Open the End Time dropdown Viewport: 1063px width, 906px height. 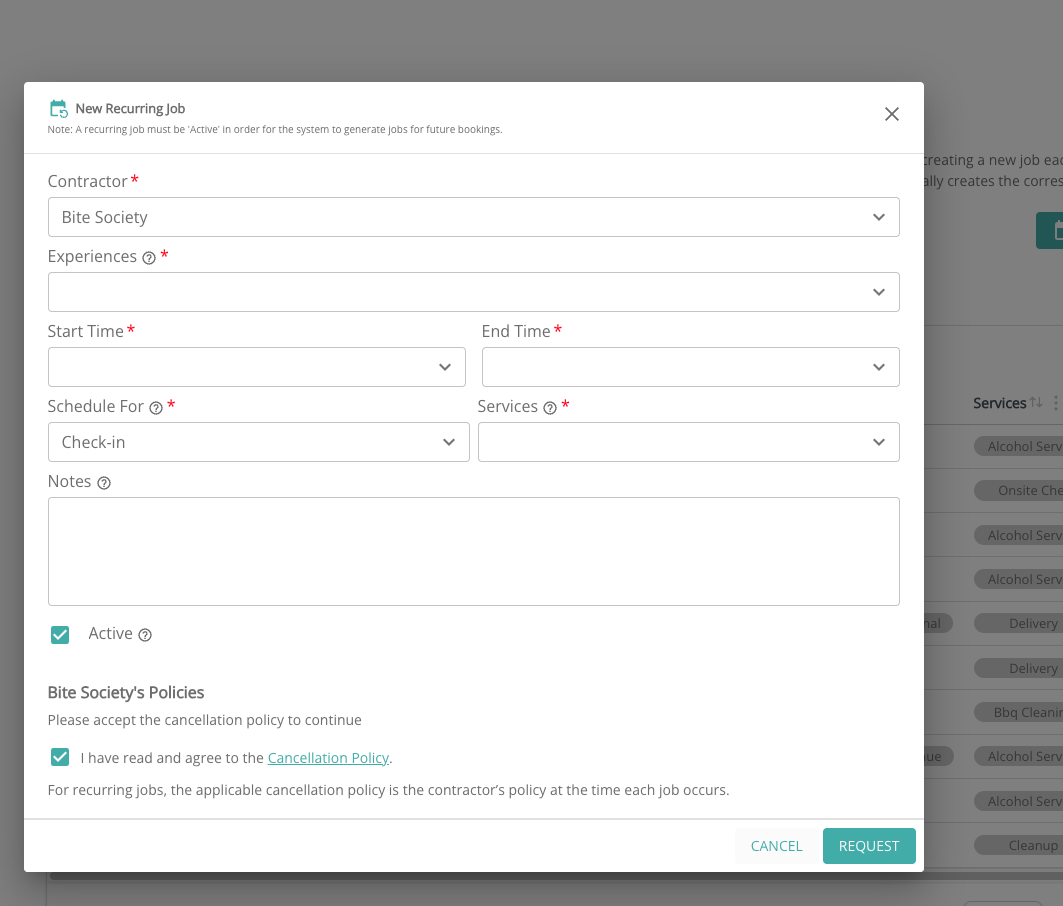pyautogui.click(x=690, y=367)
